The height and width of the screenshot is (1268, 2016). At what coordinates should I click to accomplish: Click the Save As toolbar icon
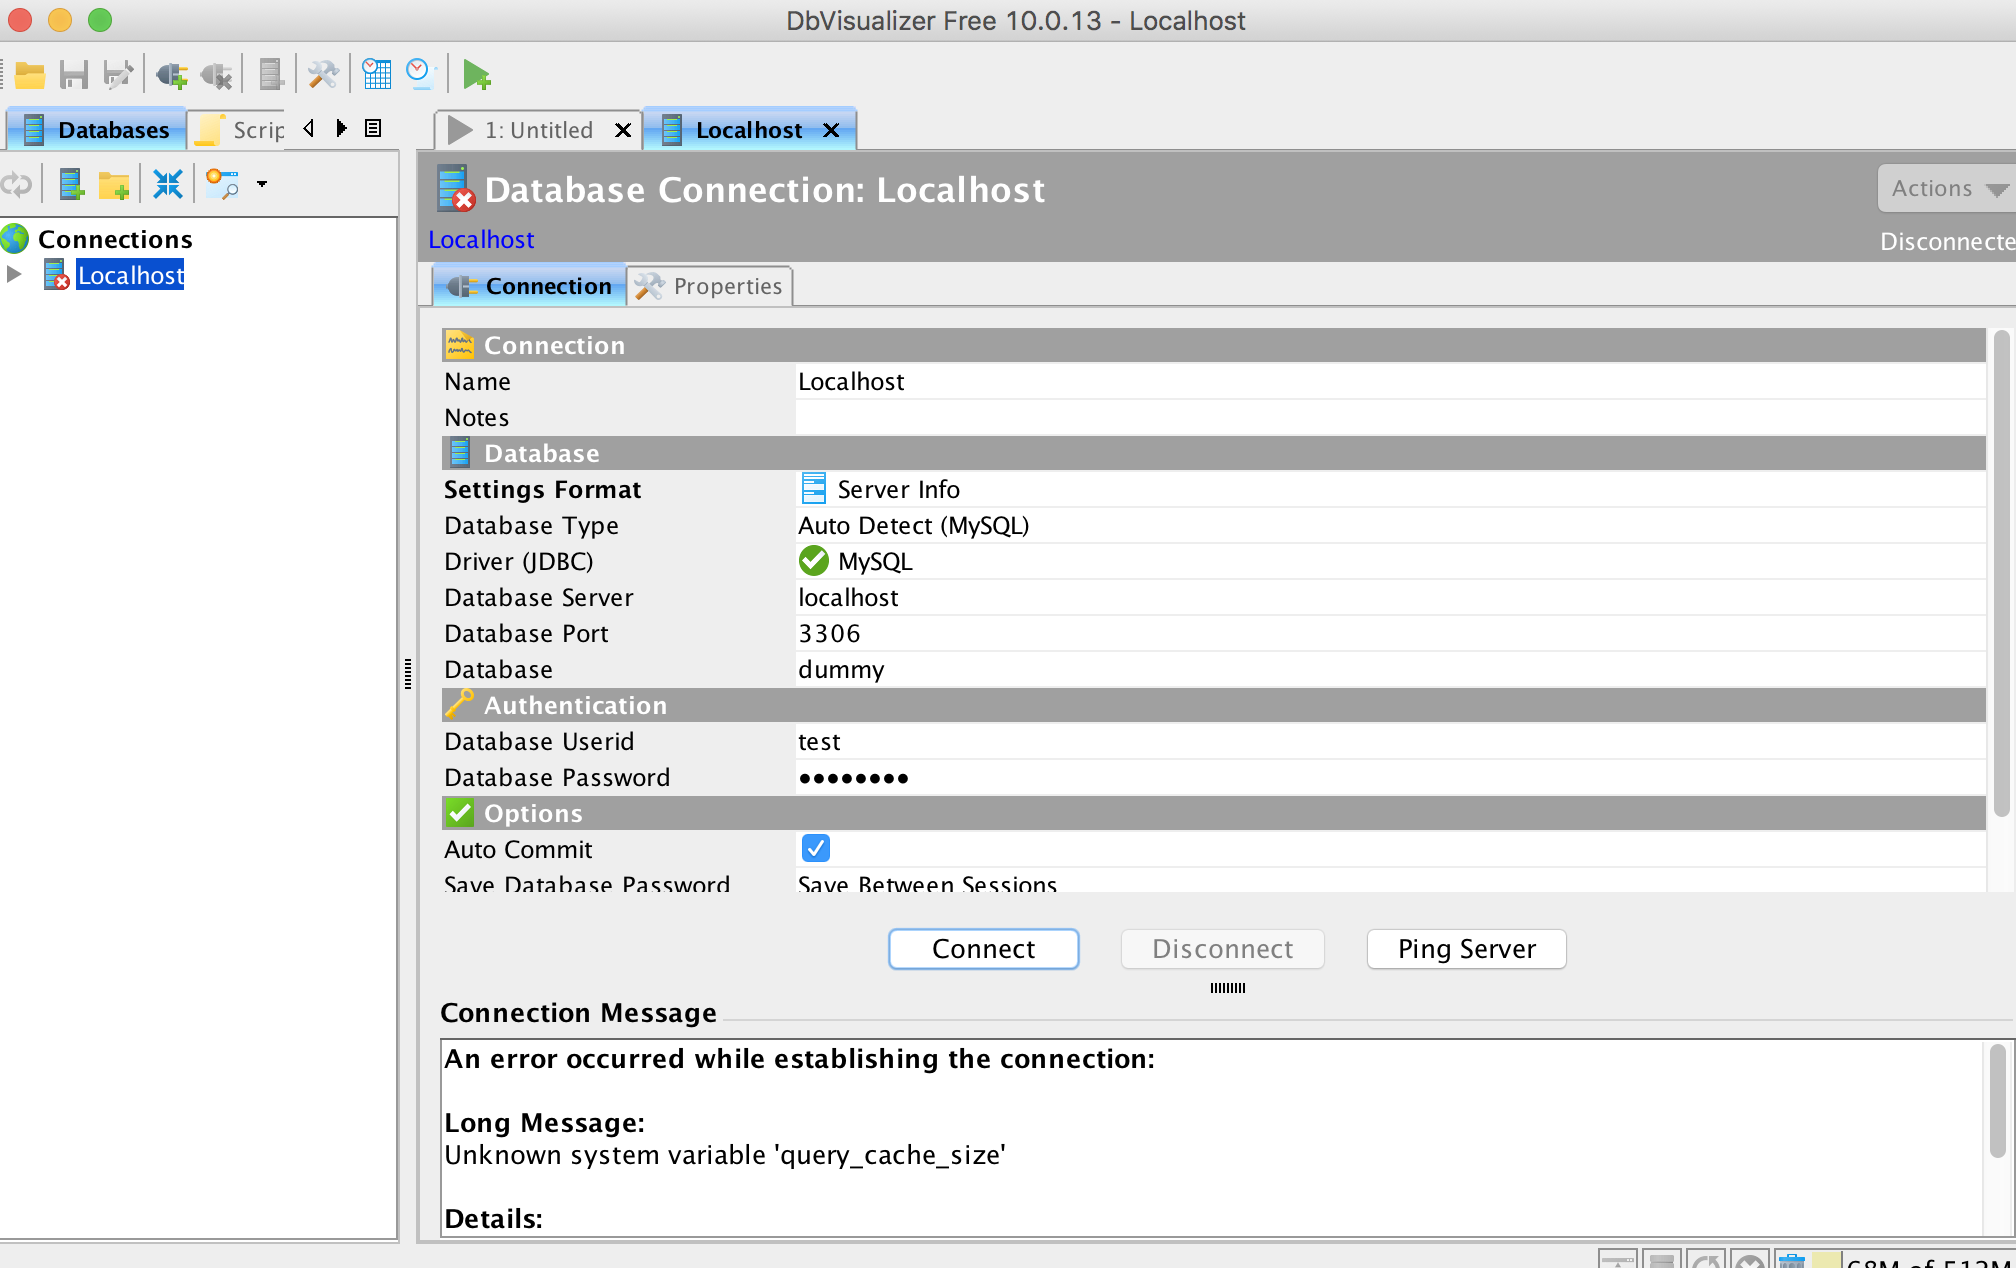click(x=118, y=75)
